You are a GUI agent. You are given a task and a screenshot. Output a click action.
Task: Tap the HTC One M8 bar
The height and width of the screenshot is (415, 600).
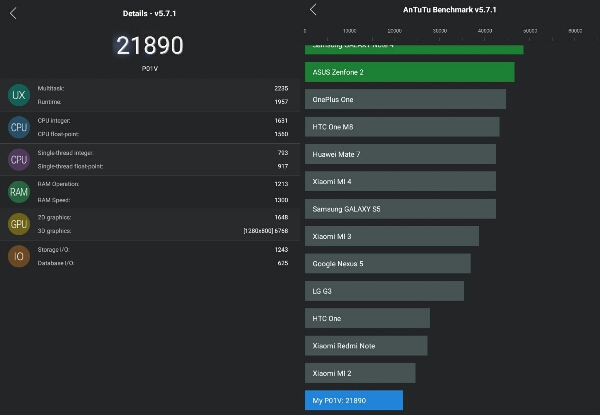402,127
